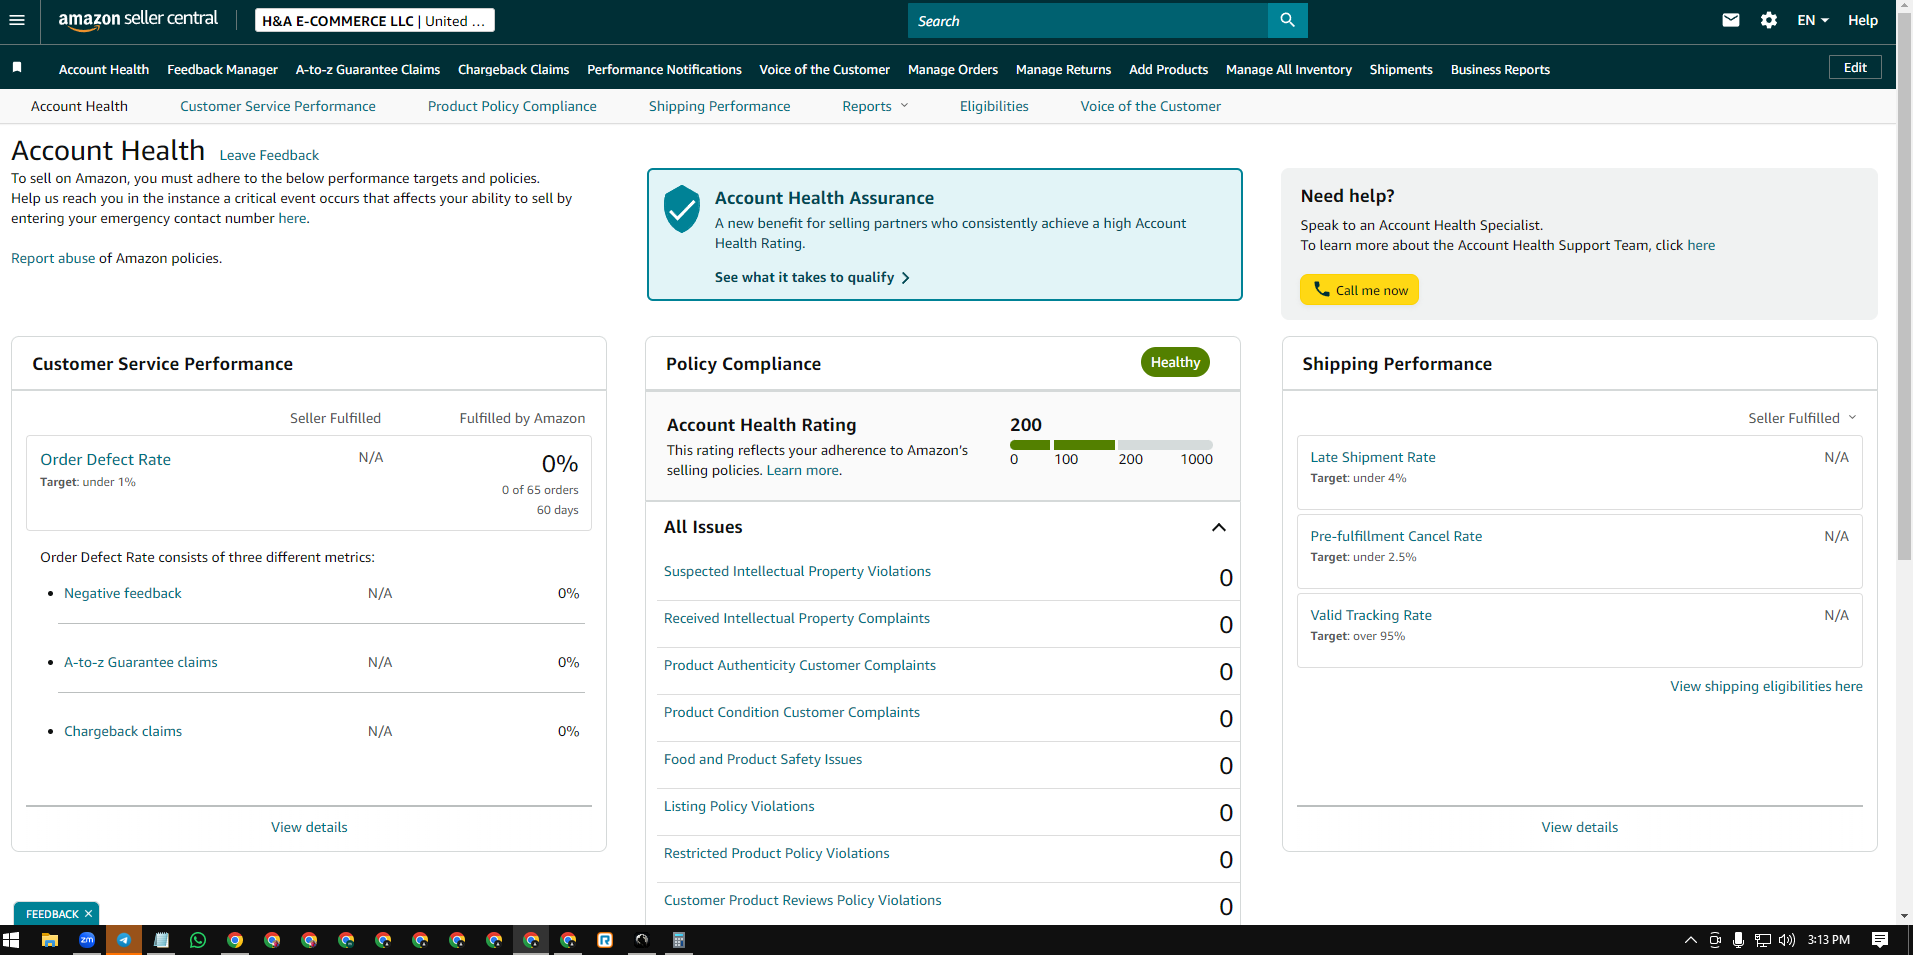
Task: Open the seller account marketplace switcher
Action: pyautogui.click(x=375, y=21)
